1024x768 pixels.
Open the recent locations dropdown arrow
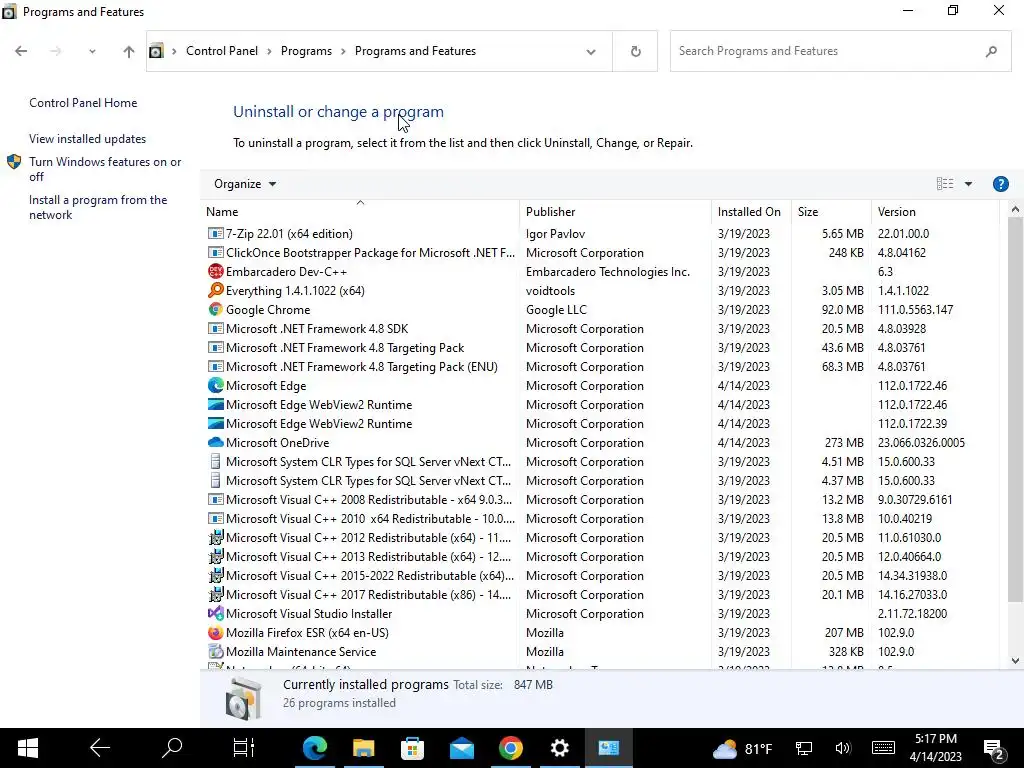click(x=92, y=51)
